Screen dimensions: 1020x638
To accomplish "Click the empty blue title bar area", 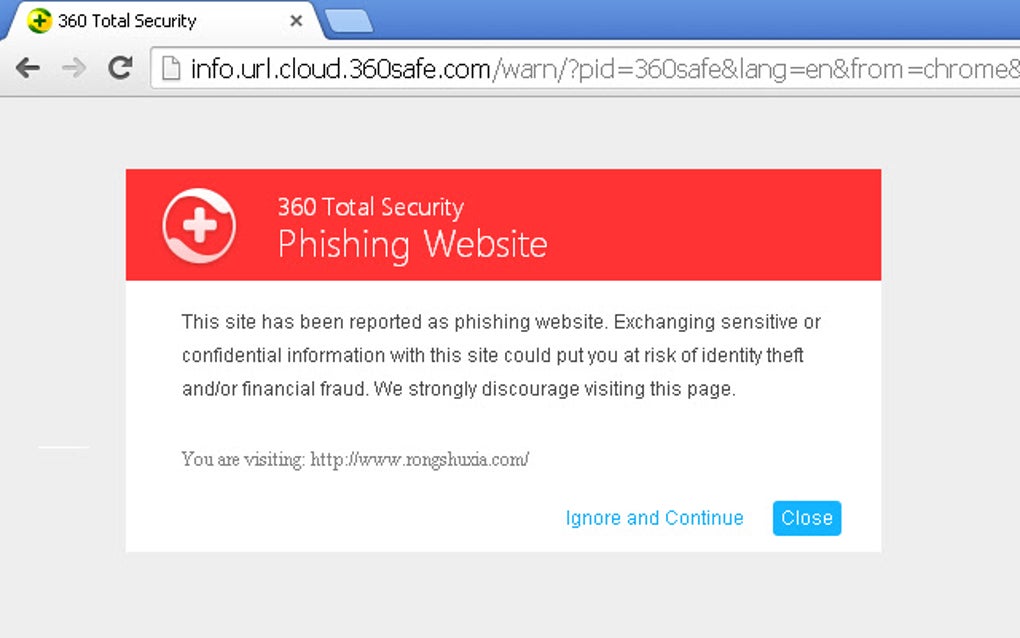I will [x=700, y=18].
